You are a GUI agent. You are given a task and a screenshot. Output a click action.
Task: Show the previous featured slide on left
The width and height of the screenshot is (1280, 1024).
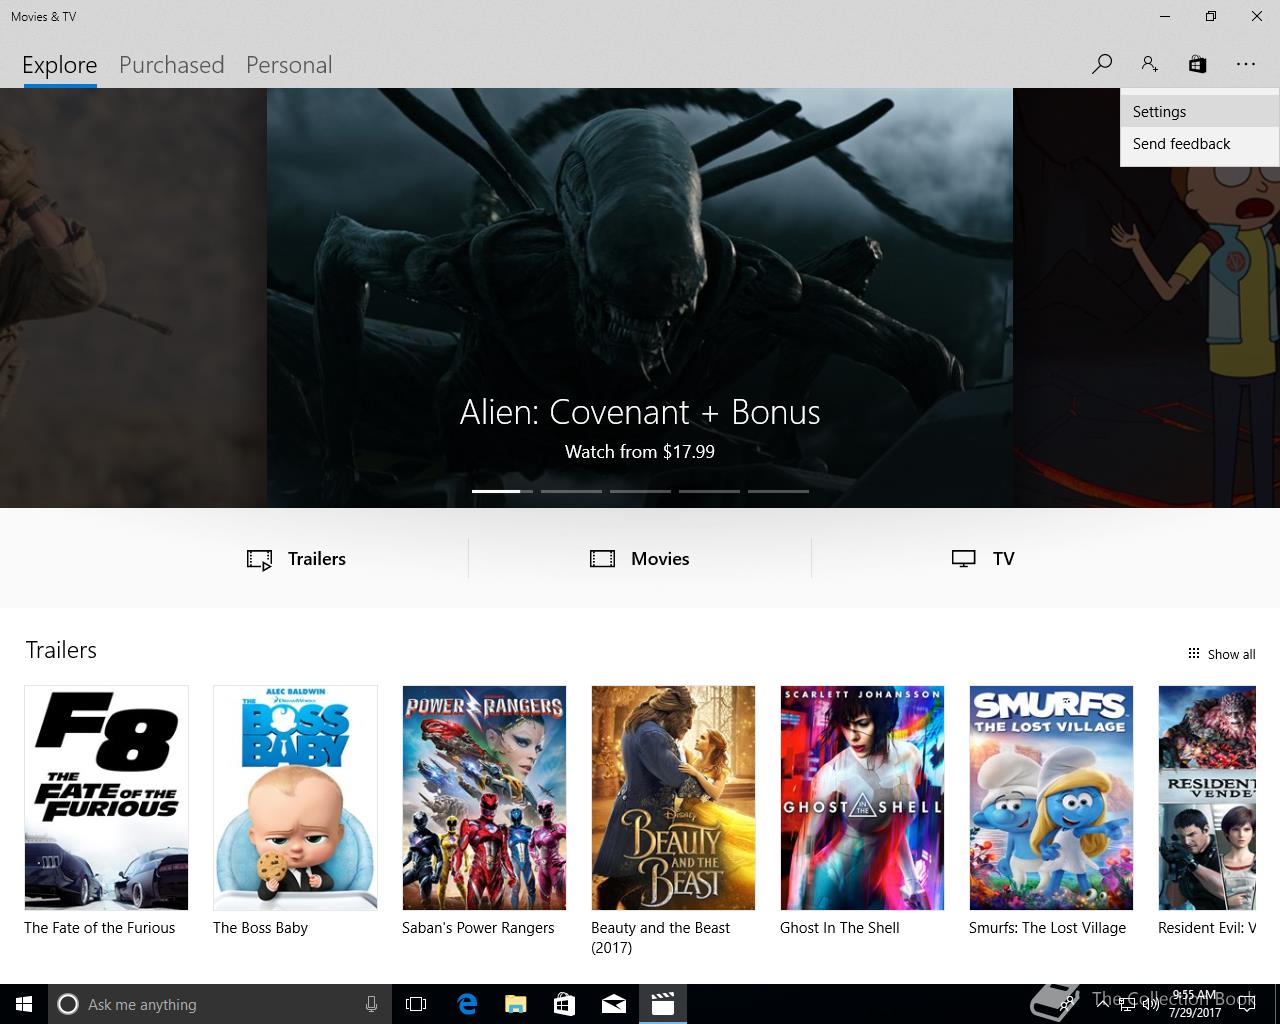tap(133, 298)
